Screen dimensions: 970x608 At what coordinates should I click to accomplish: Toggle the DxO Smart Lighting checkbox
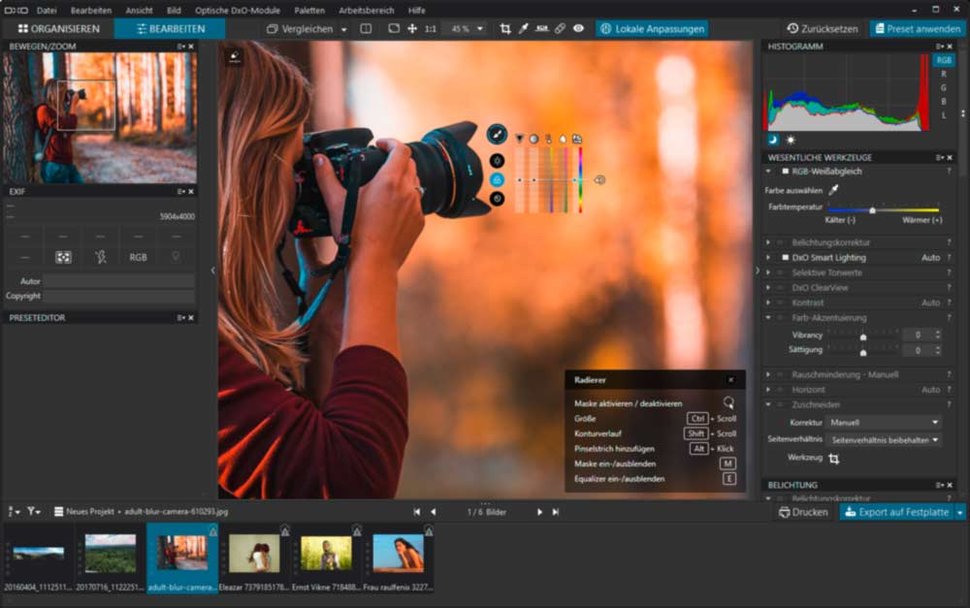click(785, 257)
